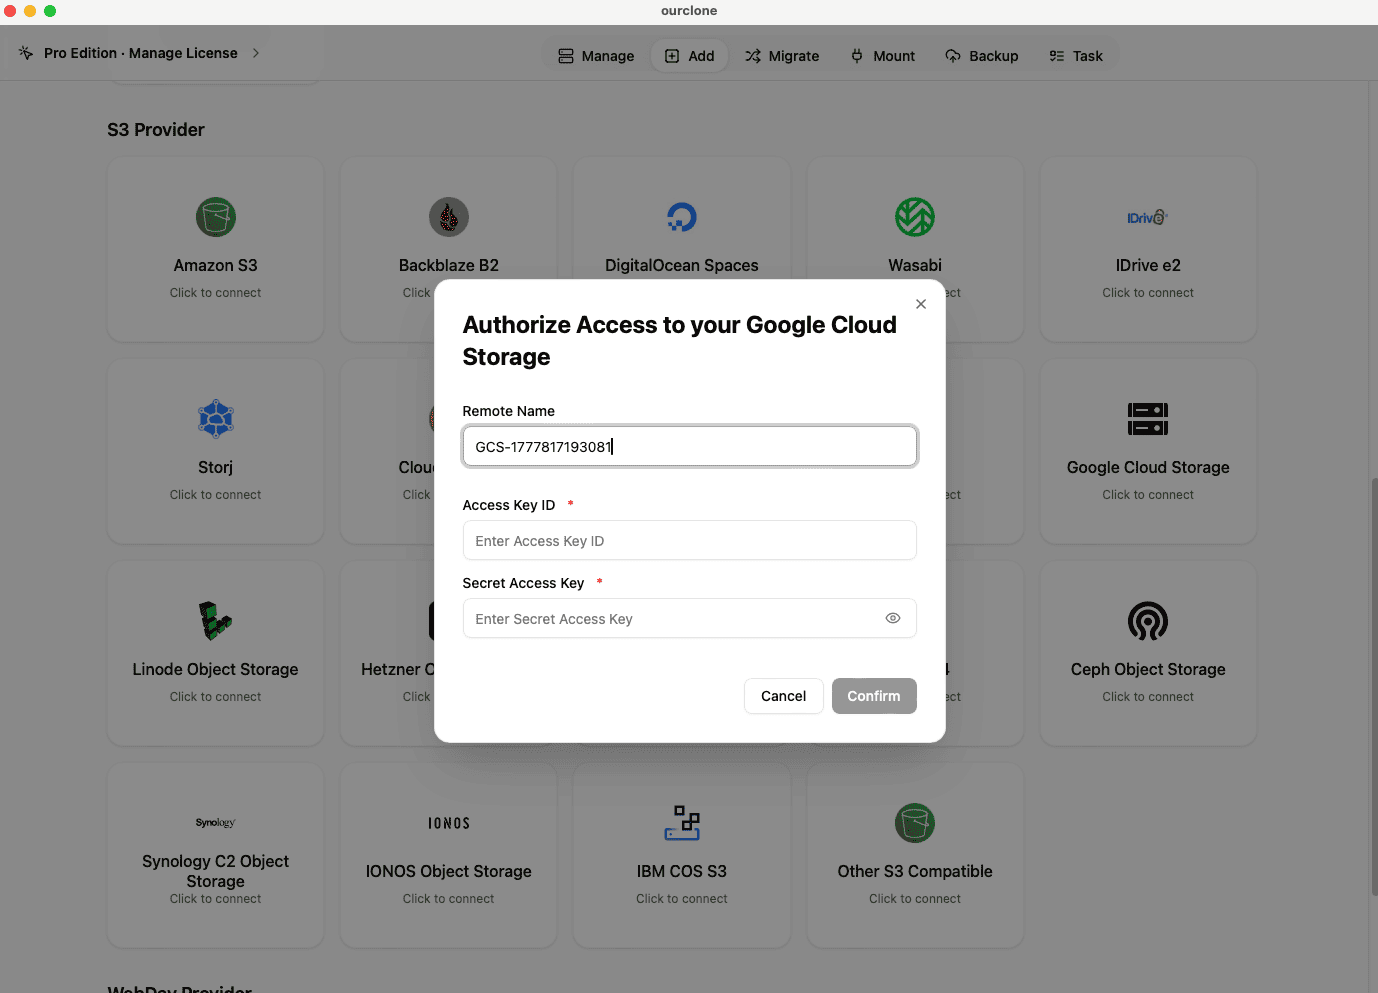Viewport: 1378px width, 993px height.
Task: Click the Storj blue hexagon icon
Action: 216,419
